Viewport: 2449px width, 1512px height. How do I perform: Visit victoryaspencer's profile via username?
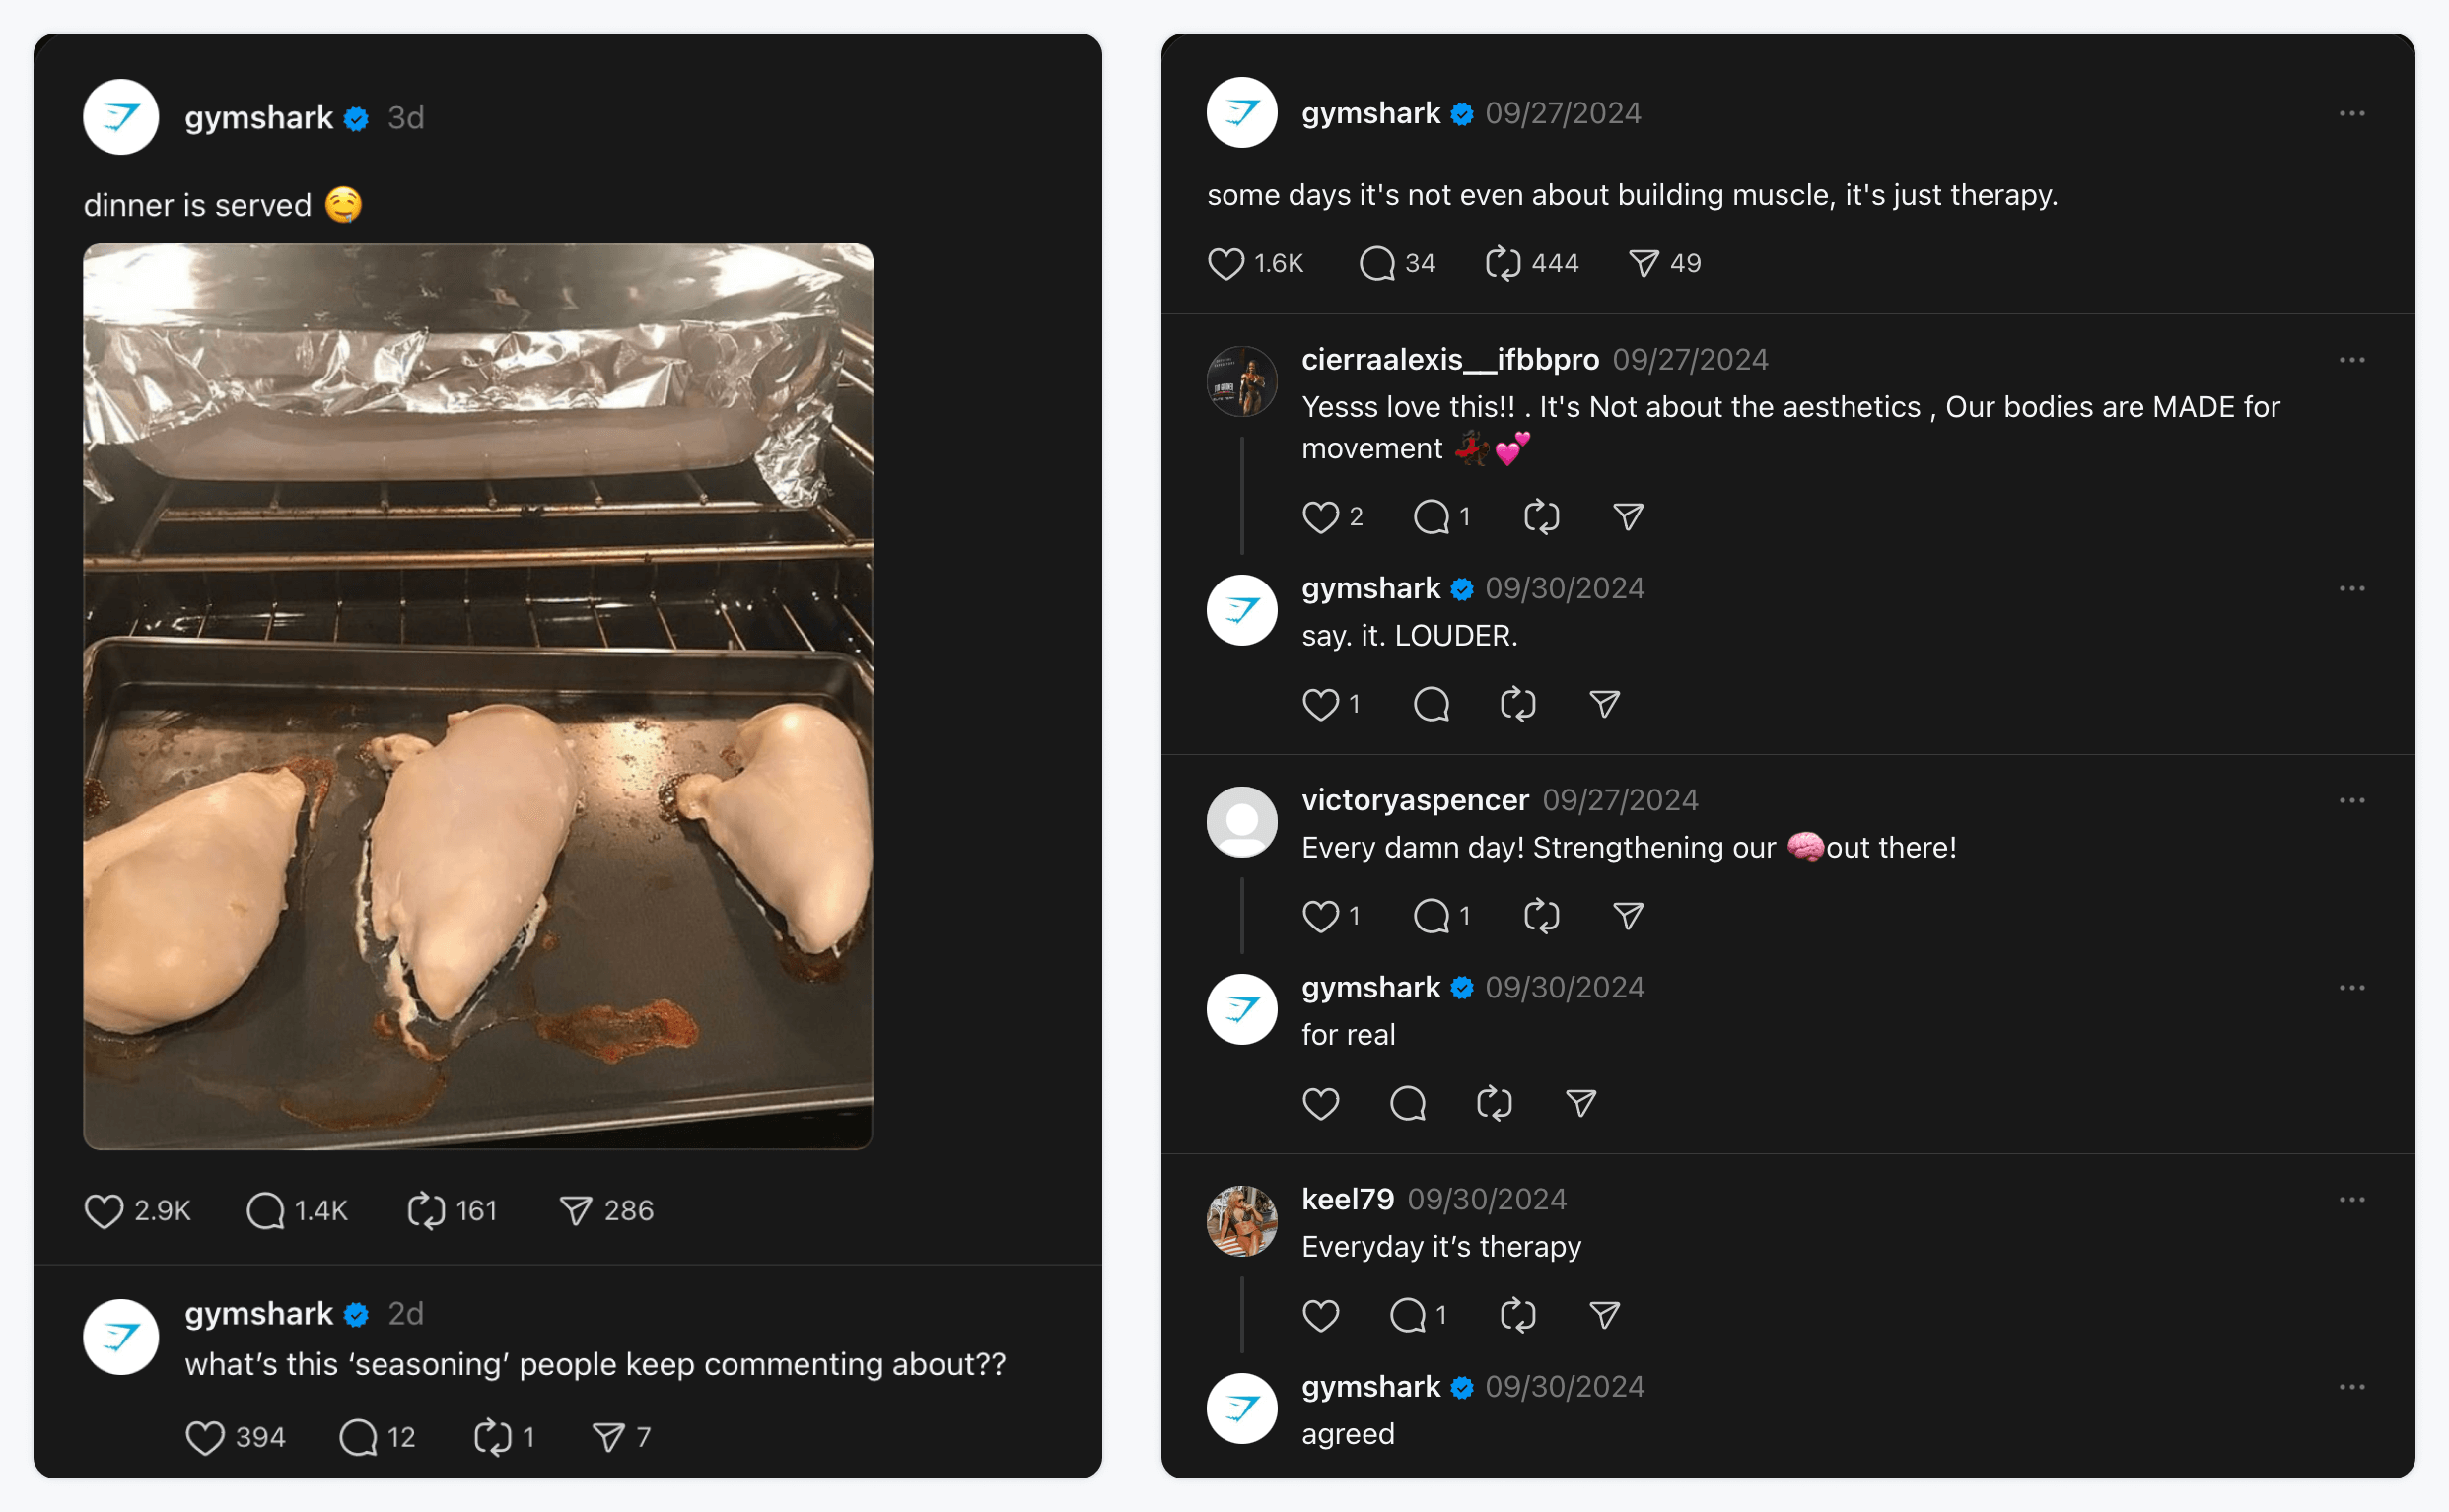pos(1415,800)
